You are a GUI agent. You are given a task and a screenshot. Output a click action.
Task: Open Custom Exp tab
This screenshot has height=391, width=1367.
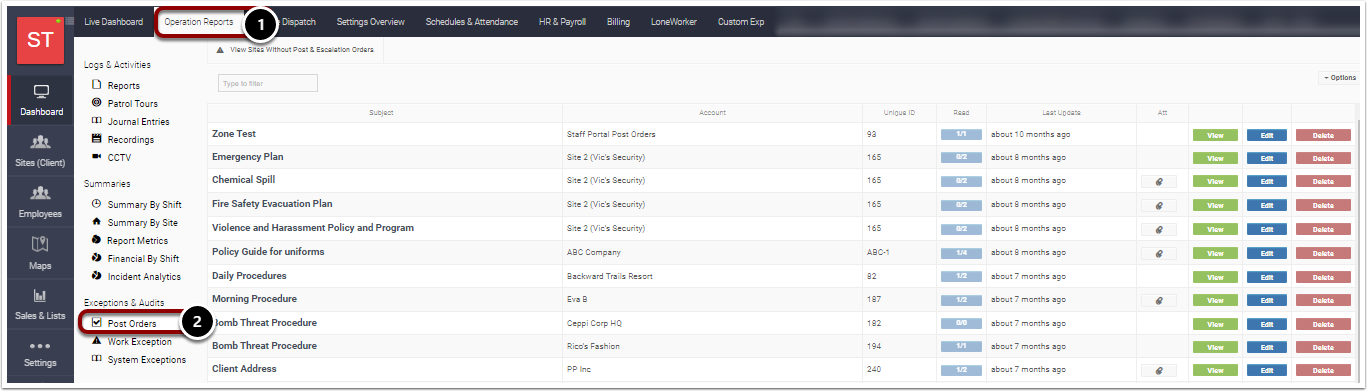741,21
